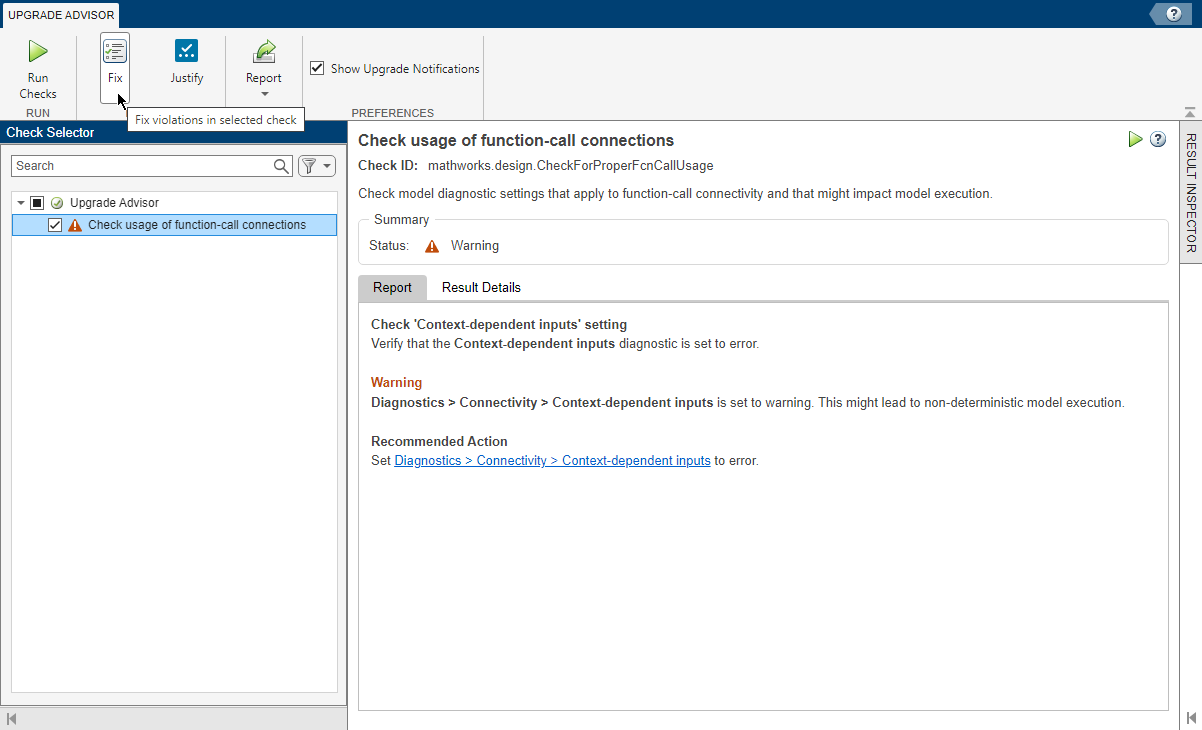Uncheck the function-call connections check

(x=55, y=225)
